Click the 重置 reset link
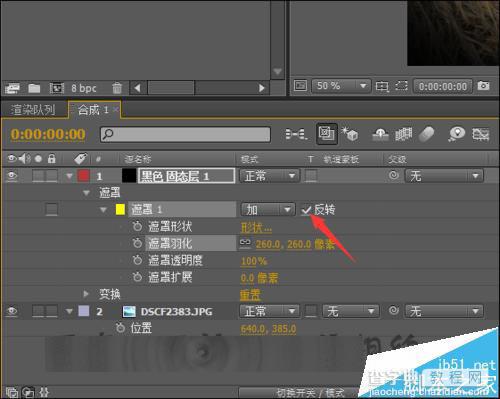This screenshot has height=399, width=500. [x=250, y=295]
